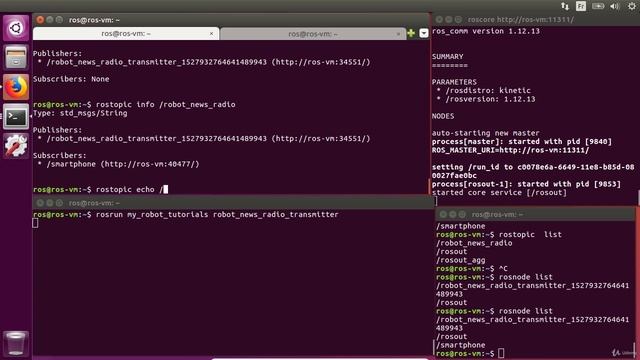Click the 'Type: std_msgs/String' line
This screenshot has height=360, width=640.
[x=80, y=113]
